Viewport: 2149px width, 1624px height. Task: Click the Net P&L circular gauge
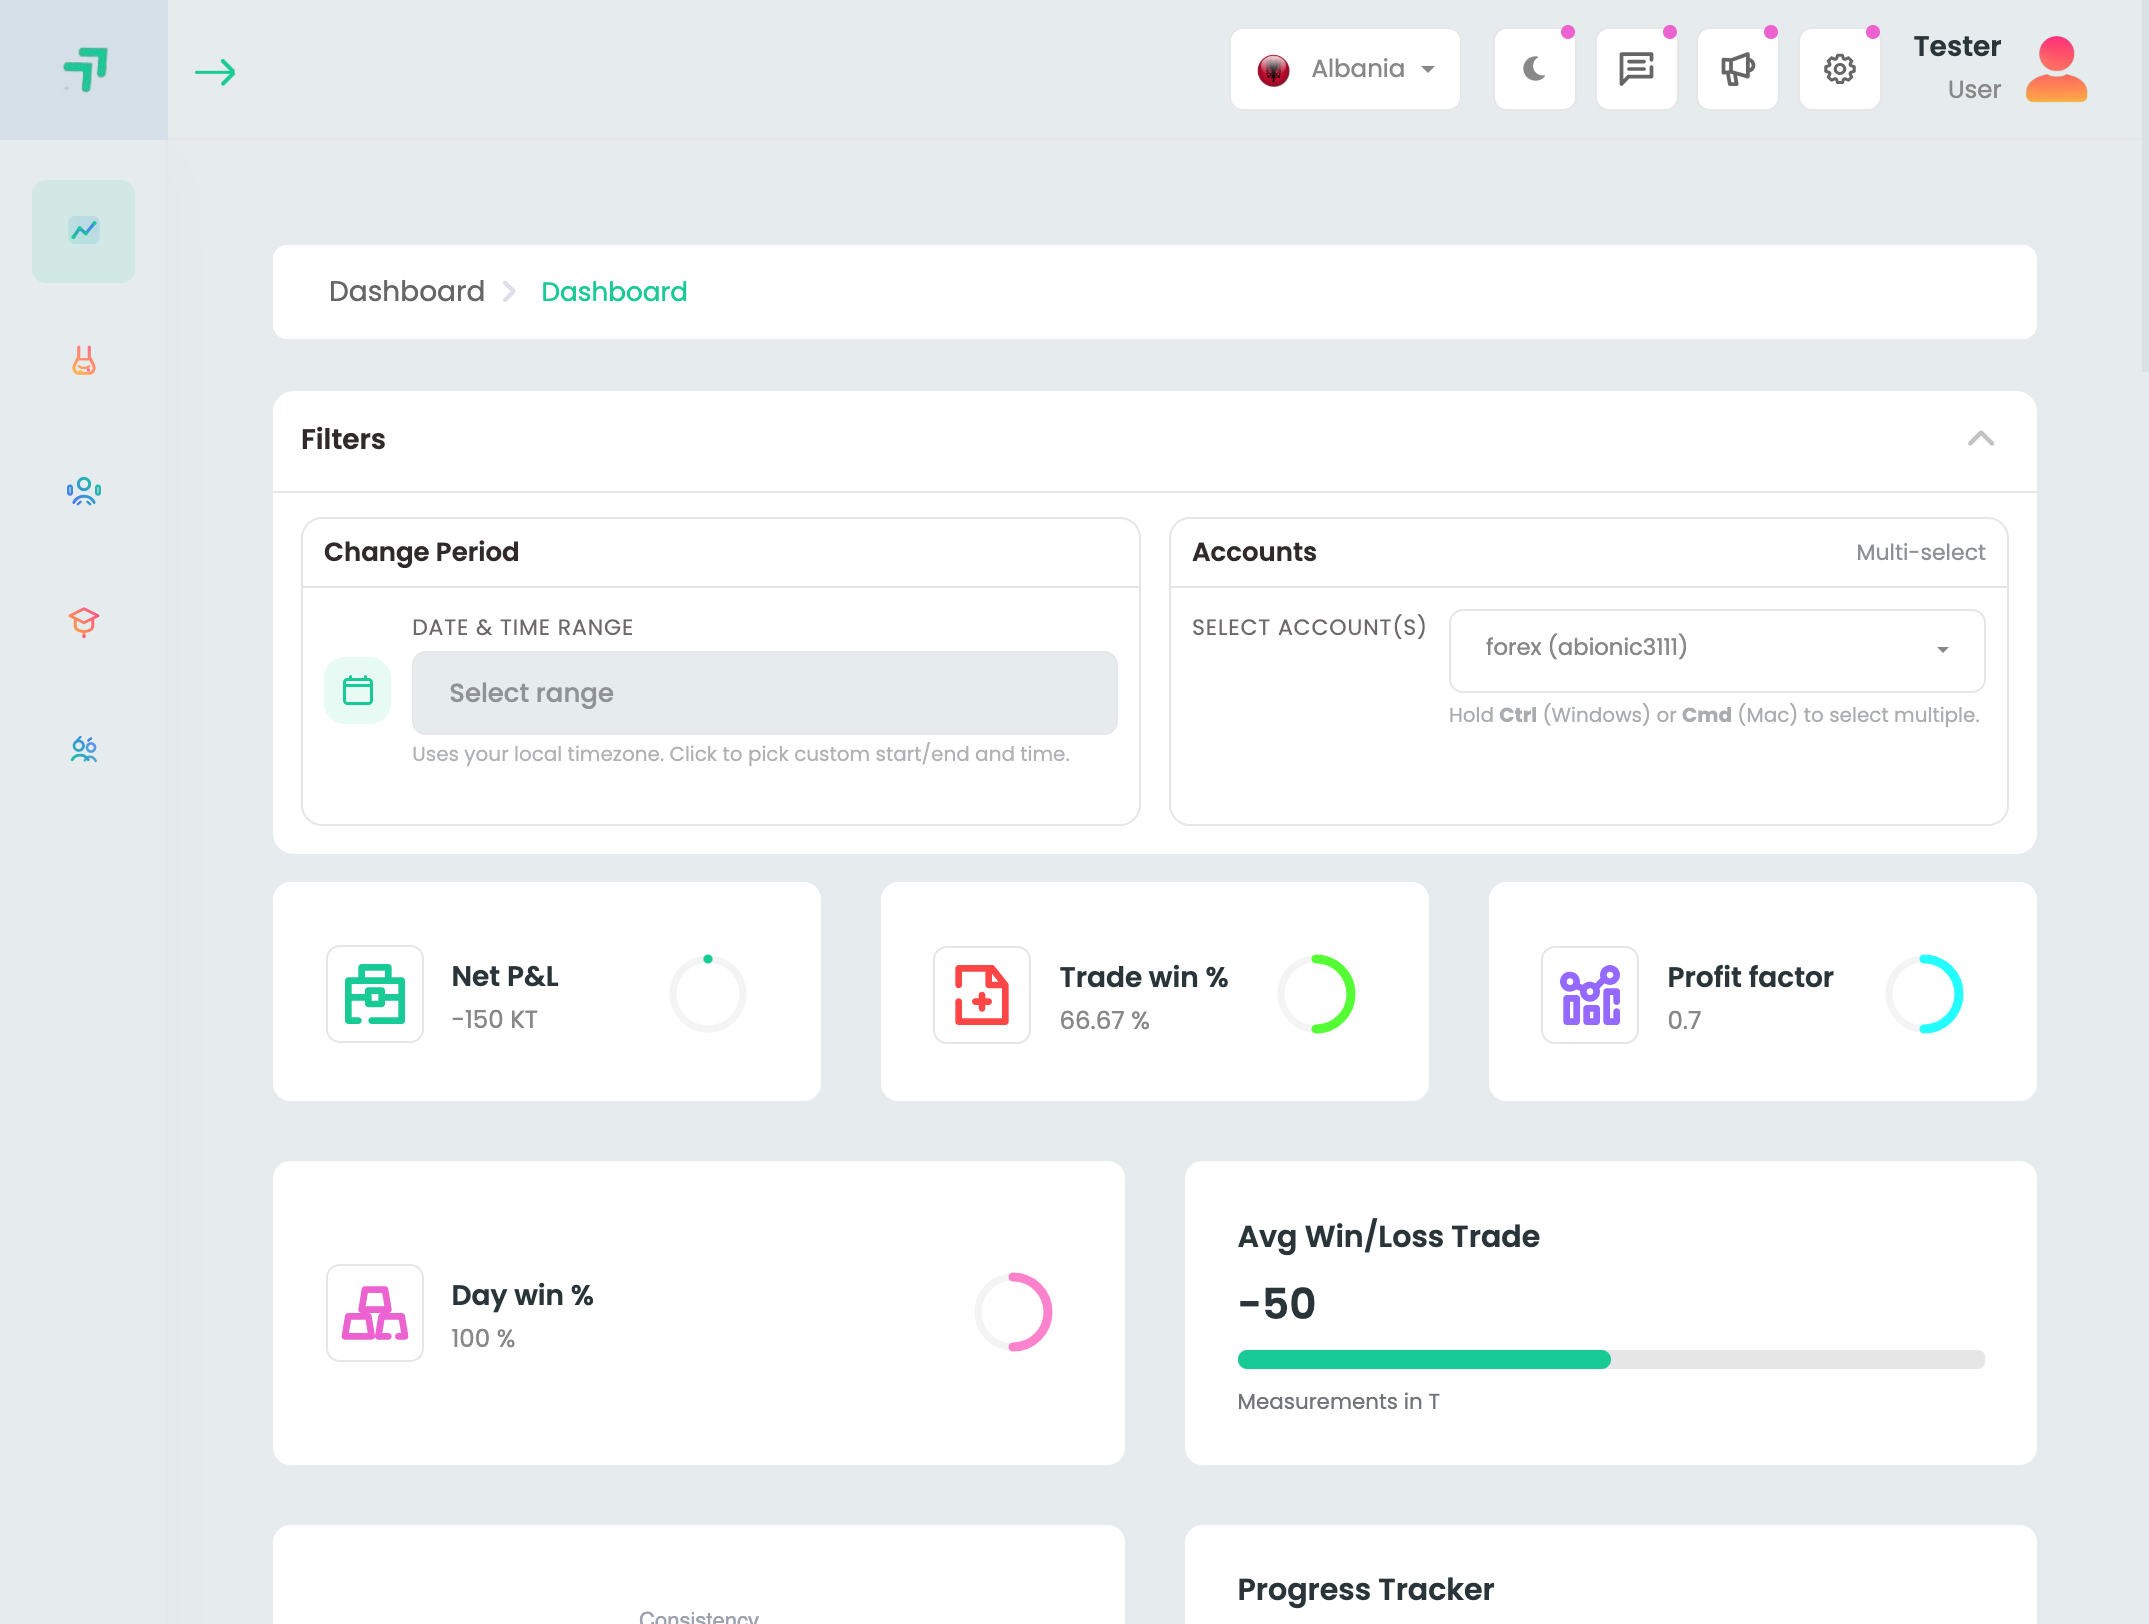click(708, 994)
